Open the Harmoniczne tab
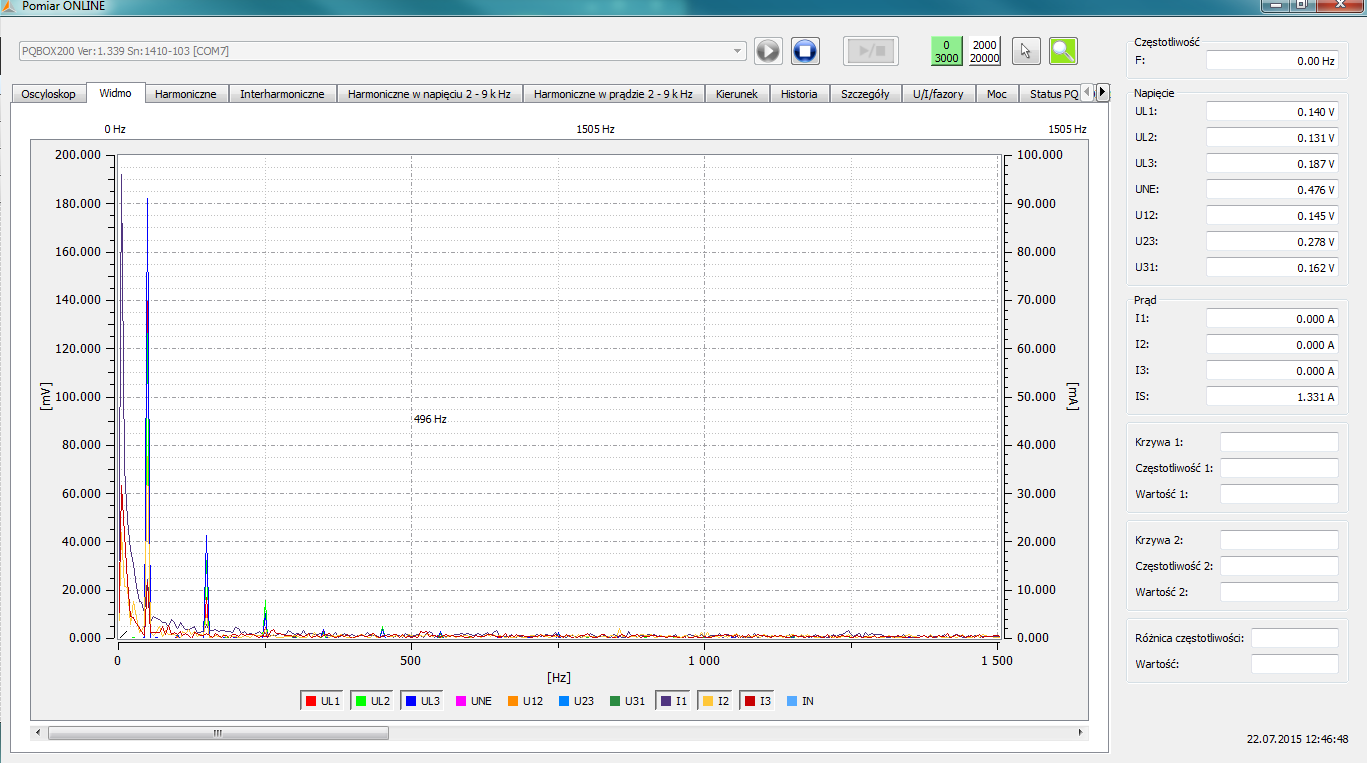 click(x=186, y=94)
